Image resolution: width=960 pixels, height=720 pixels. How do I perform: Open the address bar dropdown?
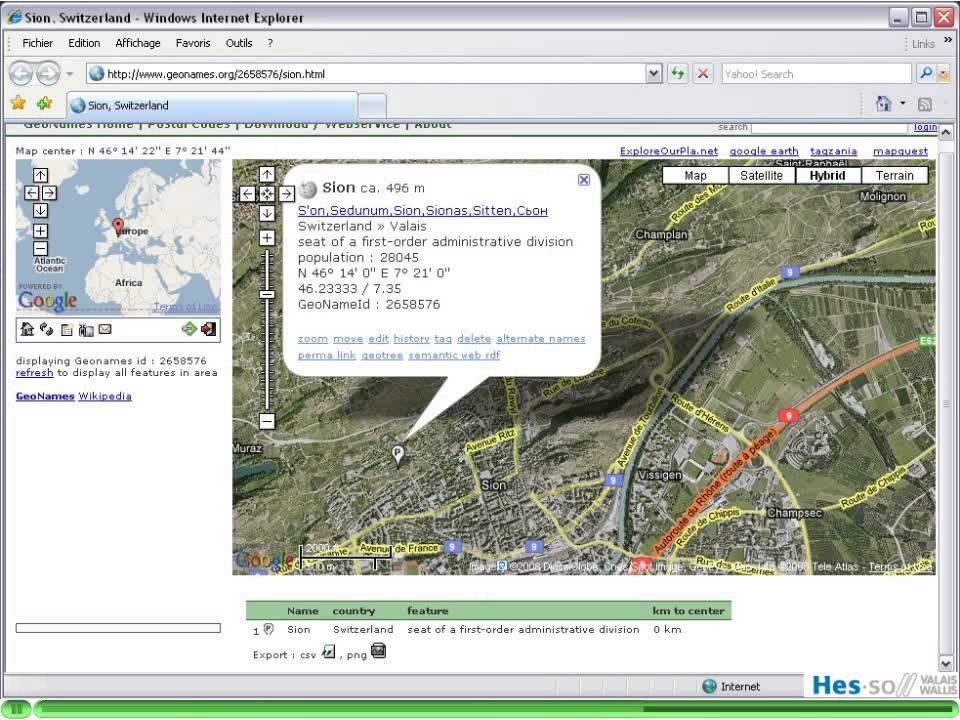click(x=654, y=74)
